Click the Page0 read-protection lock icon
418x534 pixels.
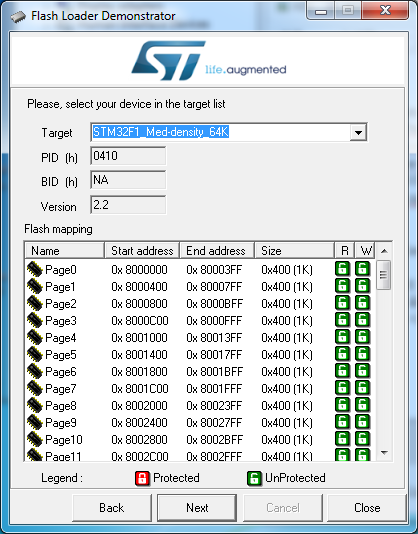pos(342,269)
